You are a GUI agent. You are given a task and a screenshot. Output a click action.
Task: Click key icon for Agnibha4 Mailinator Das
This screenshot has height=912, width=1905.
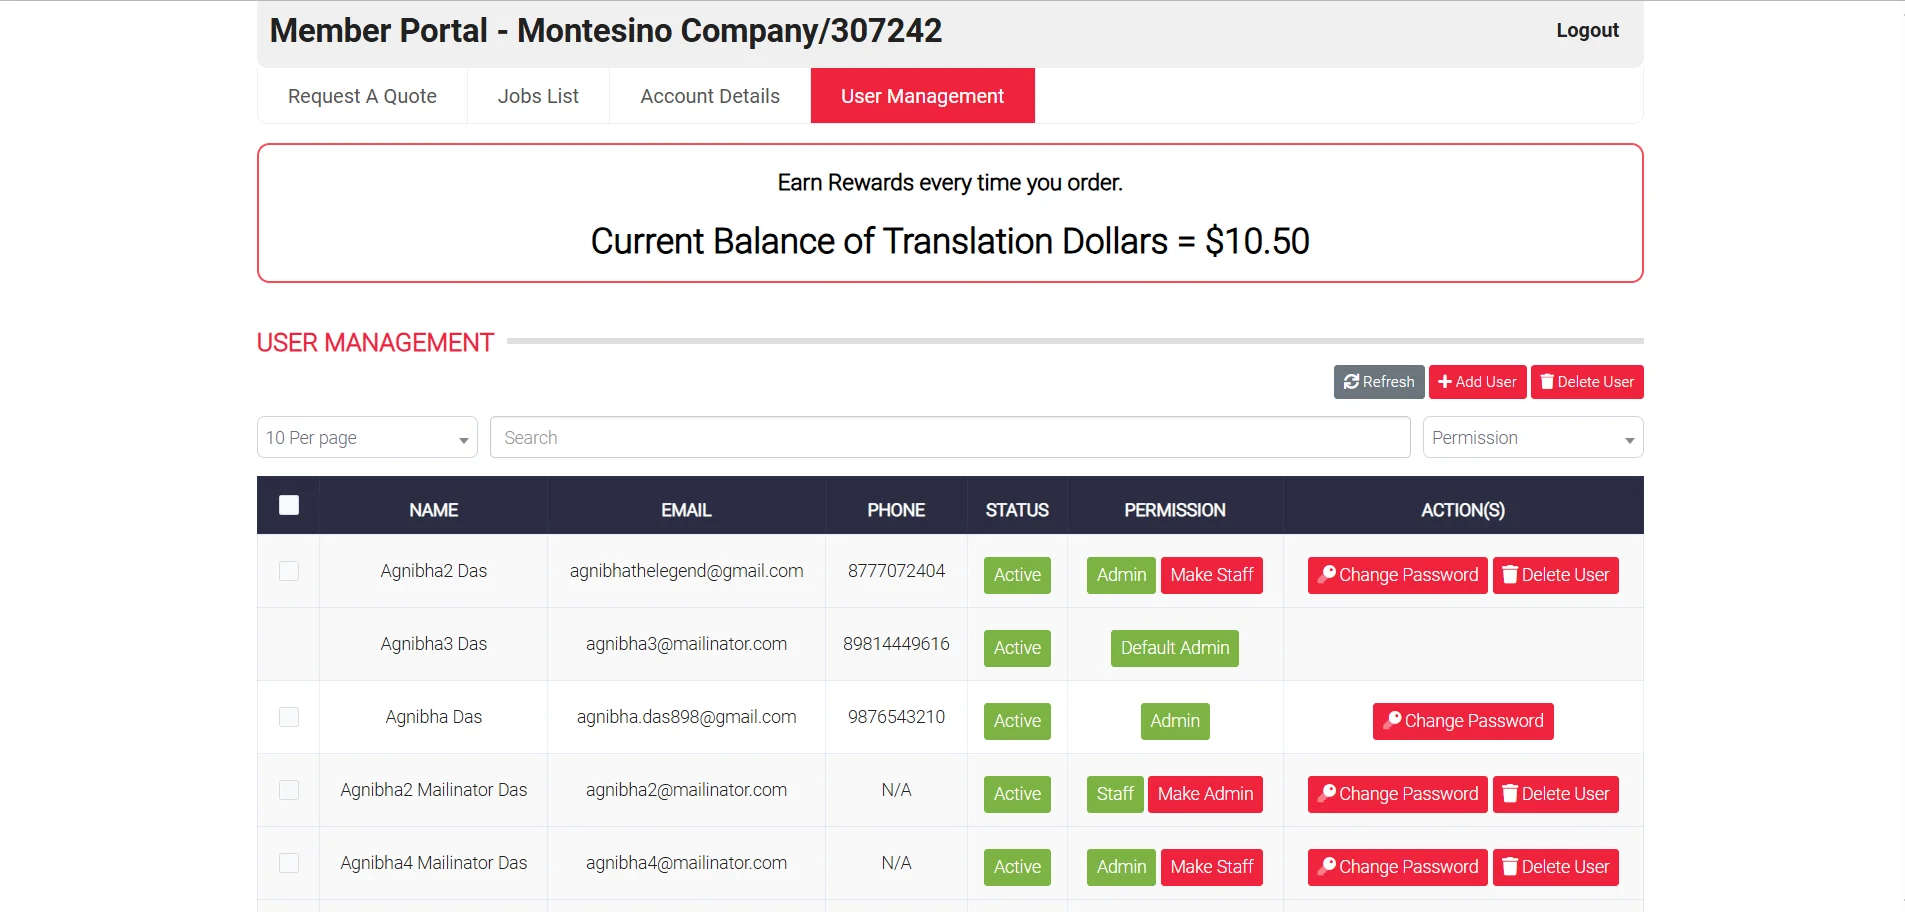1327,866
